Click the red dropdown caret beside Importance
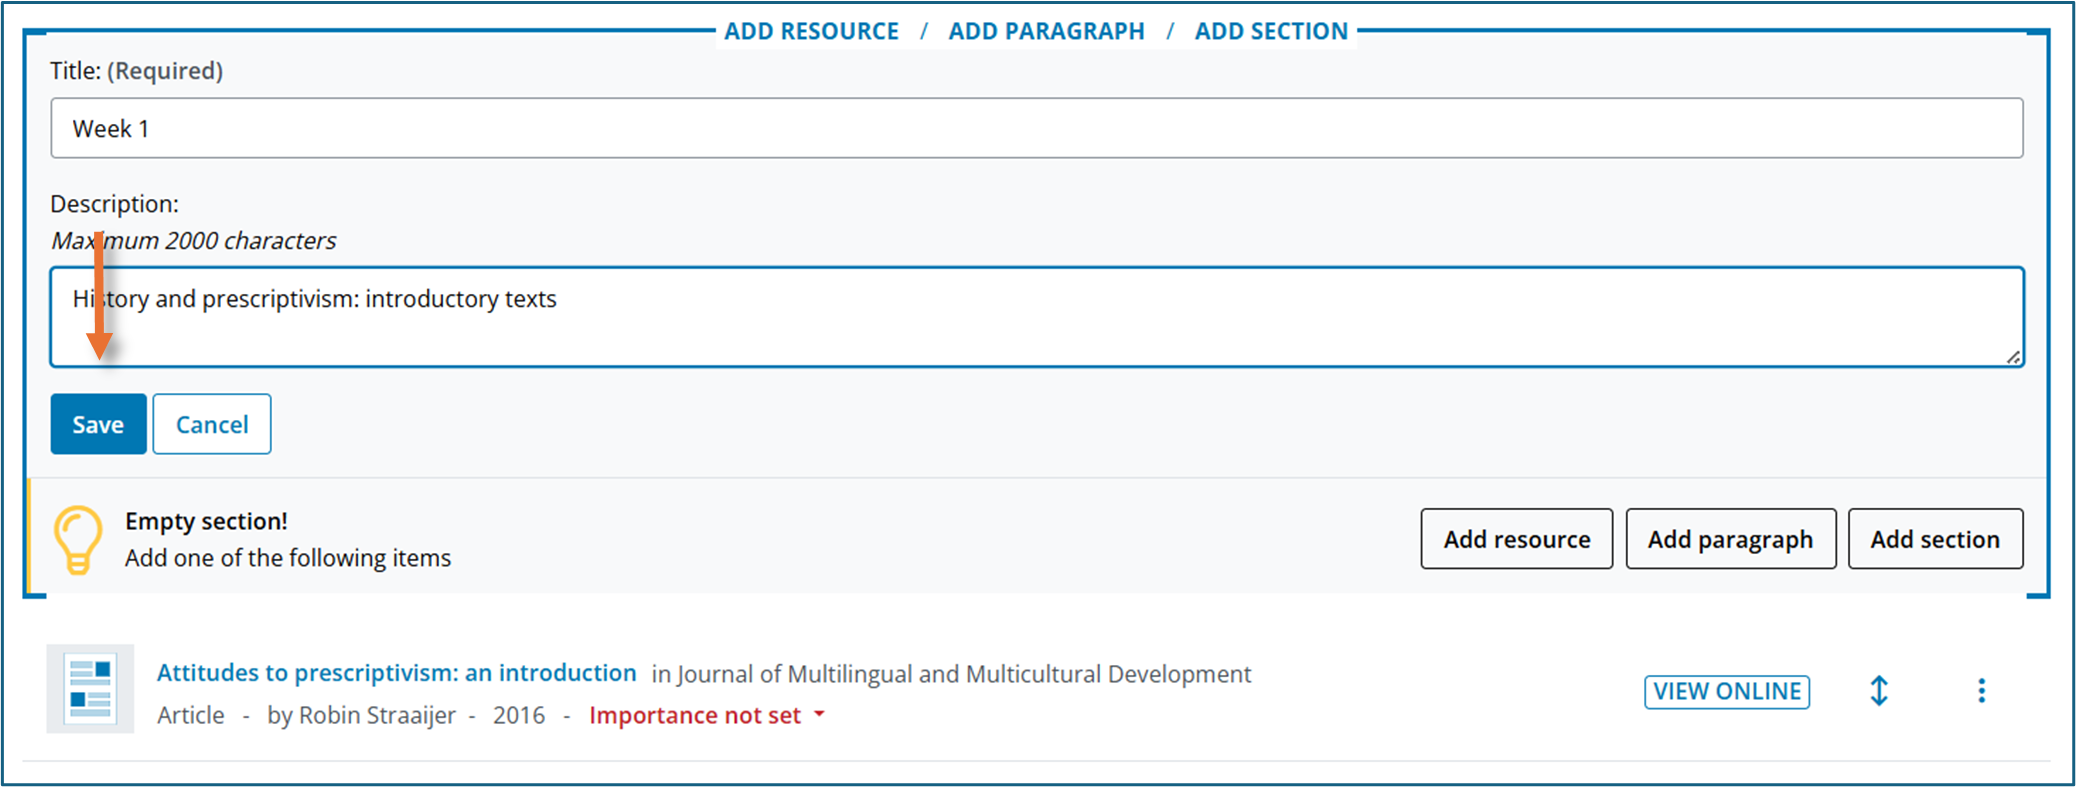The height and width of the screenshot is (787, 2076). [820, 714]
